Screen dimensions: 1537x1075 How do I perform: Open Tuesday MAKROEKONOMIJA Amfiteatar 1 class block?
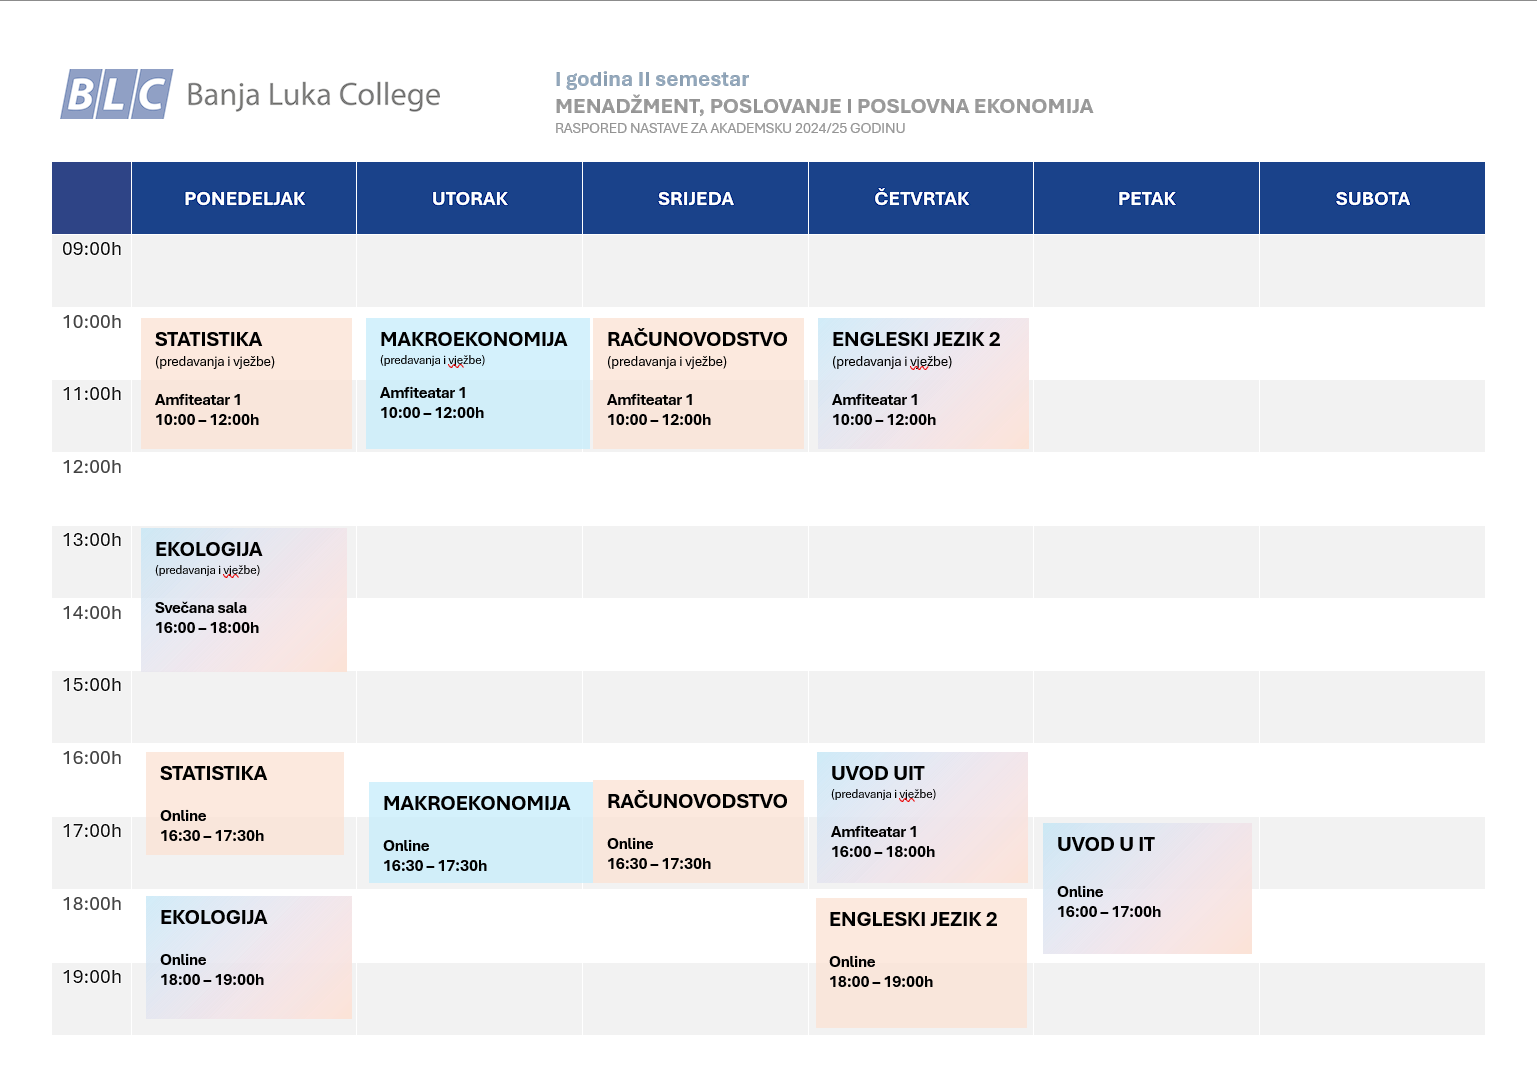476,383
